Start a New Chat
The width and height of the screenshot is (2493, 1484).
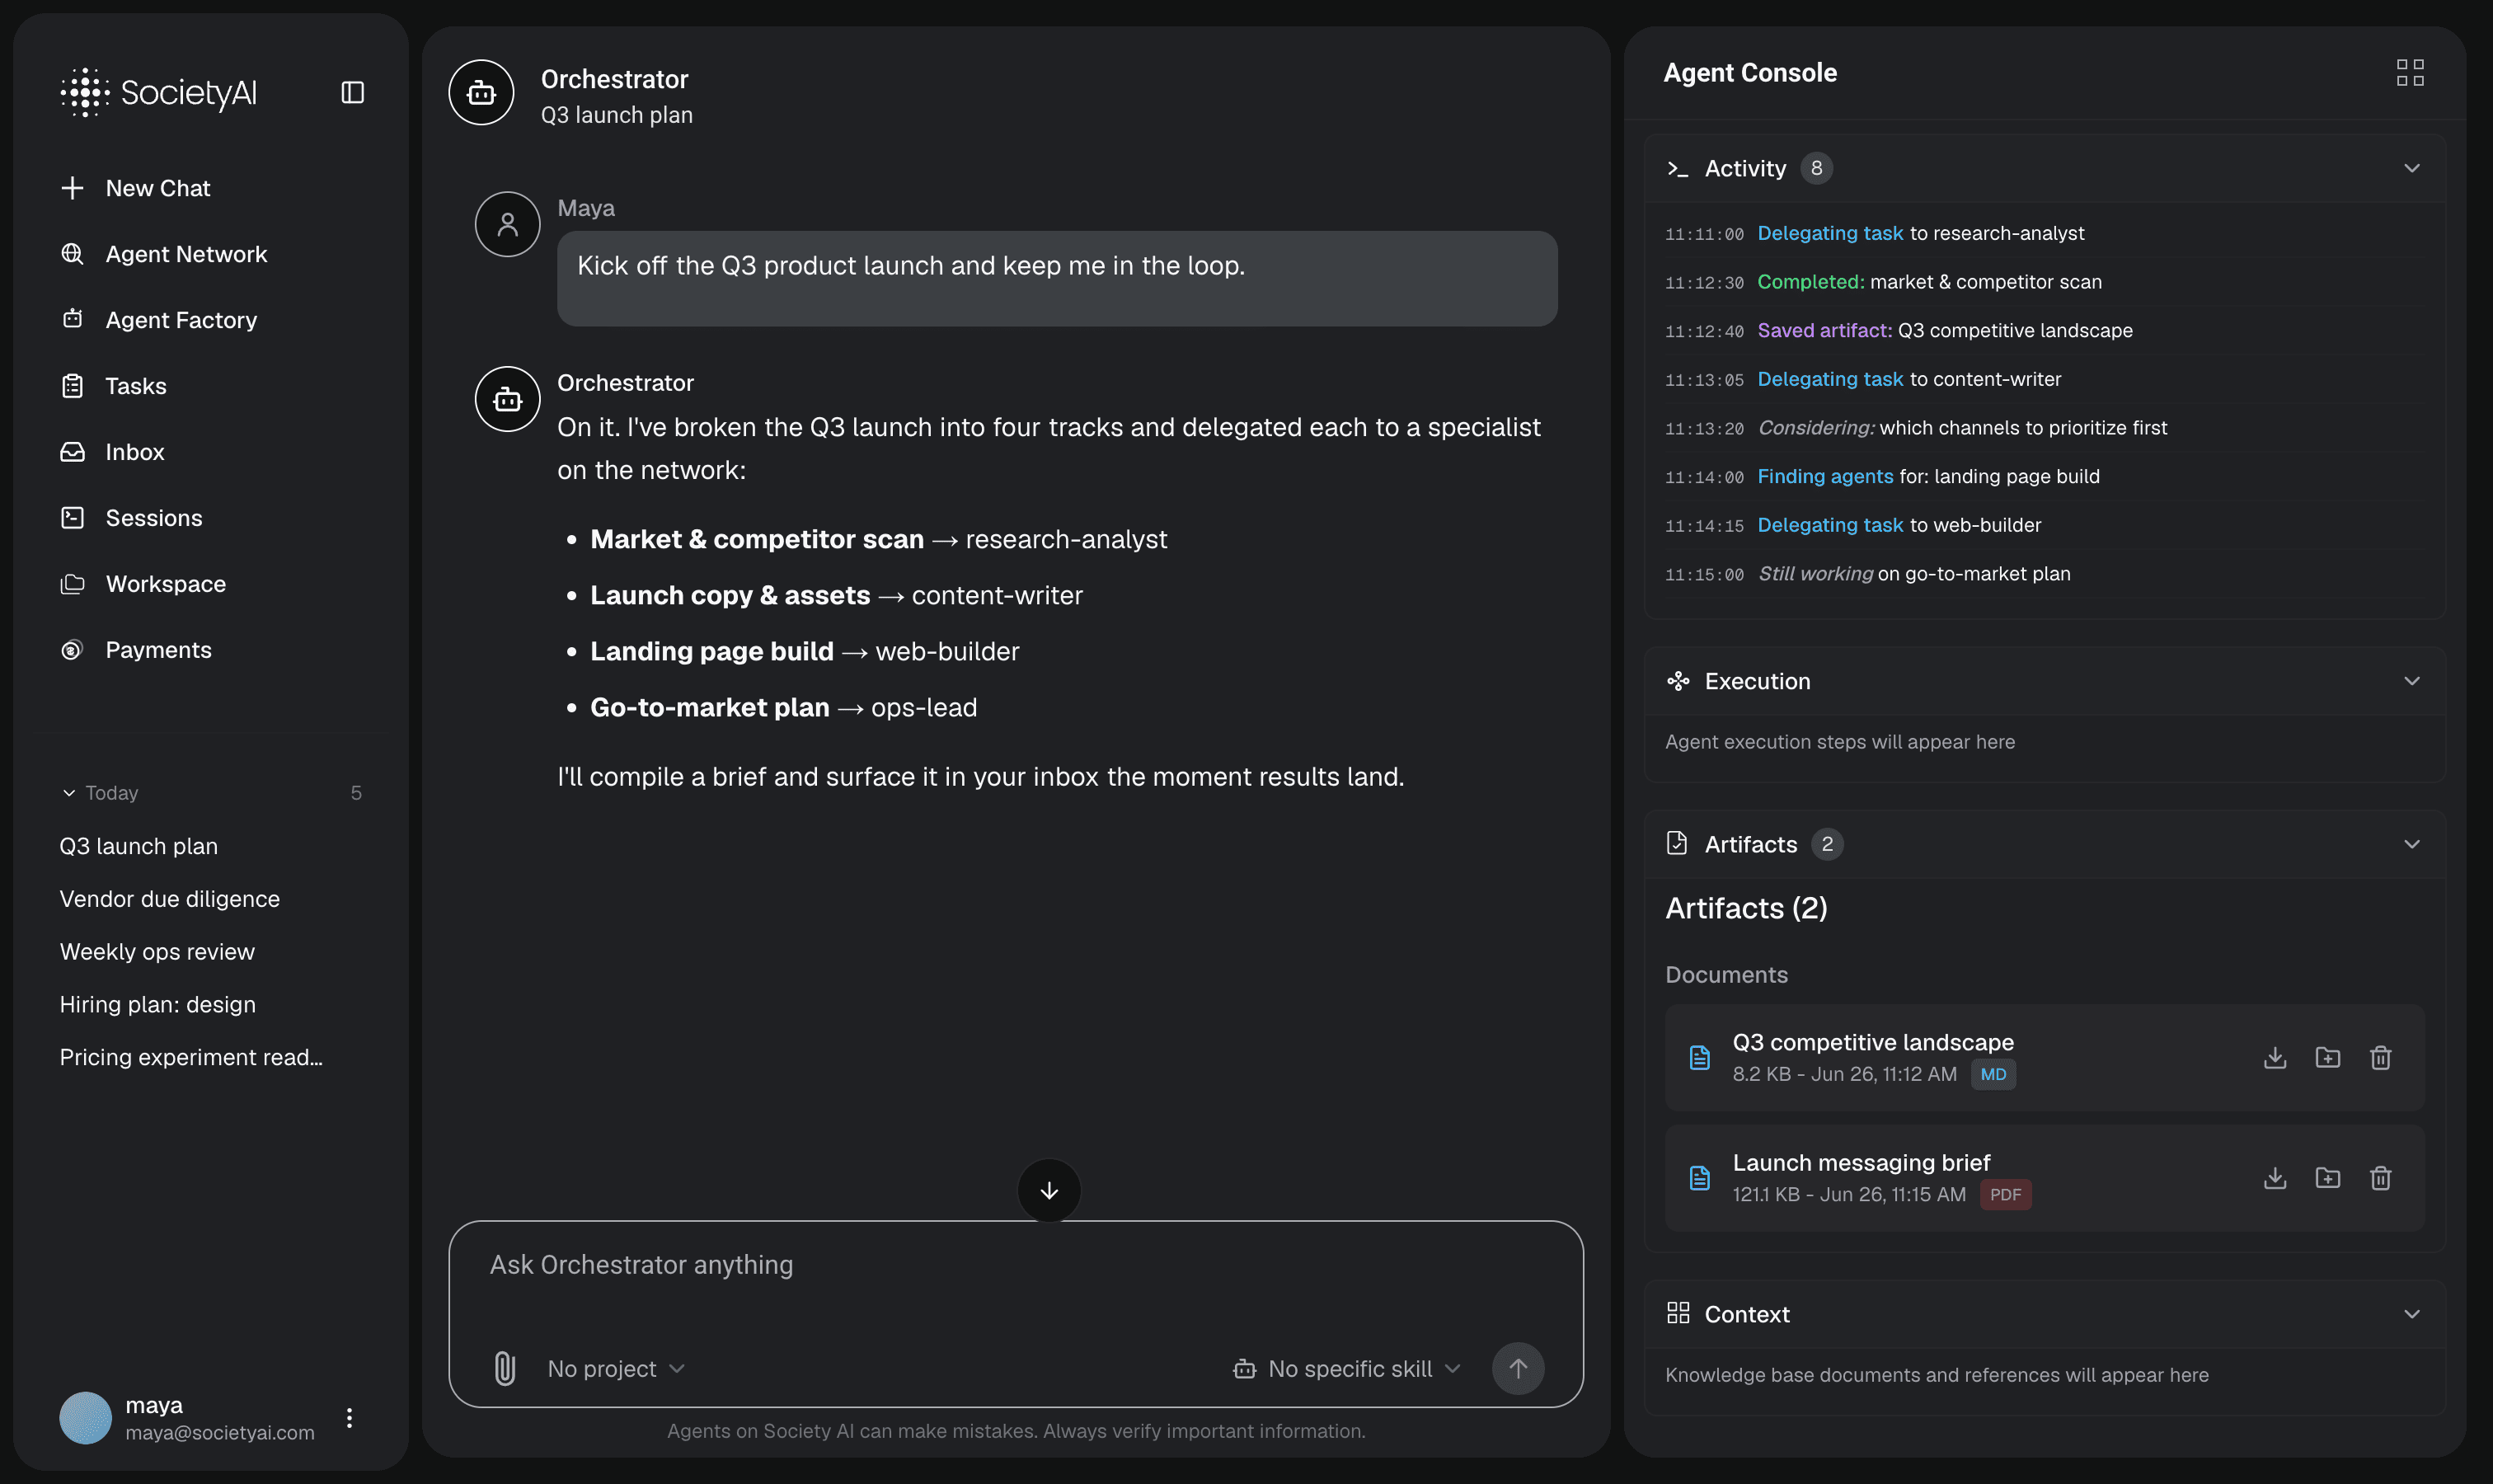click(x=135, y=188)
